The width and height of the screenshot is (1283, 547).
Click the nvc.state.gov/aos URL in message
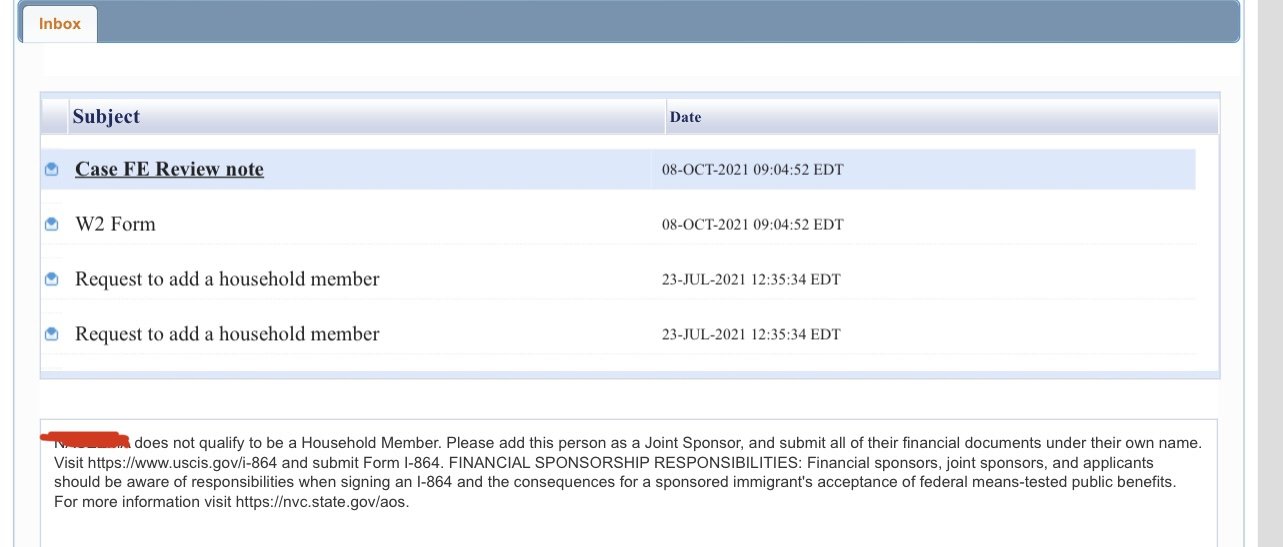pyautogui.click(x=322, y=502)
